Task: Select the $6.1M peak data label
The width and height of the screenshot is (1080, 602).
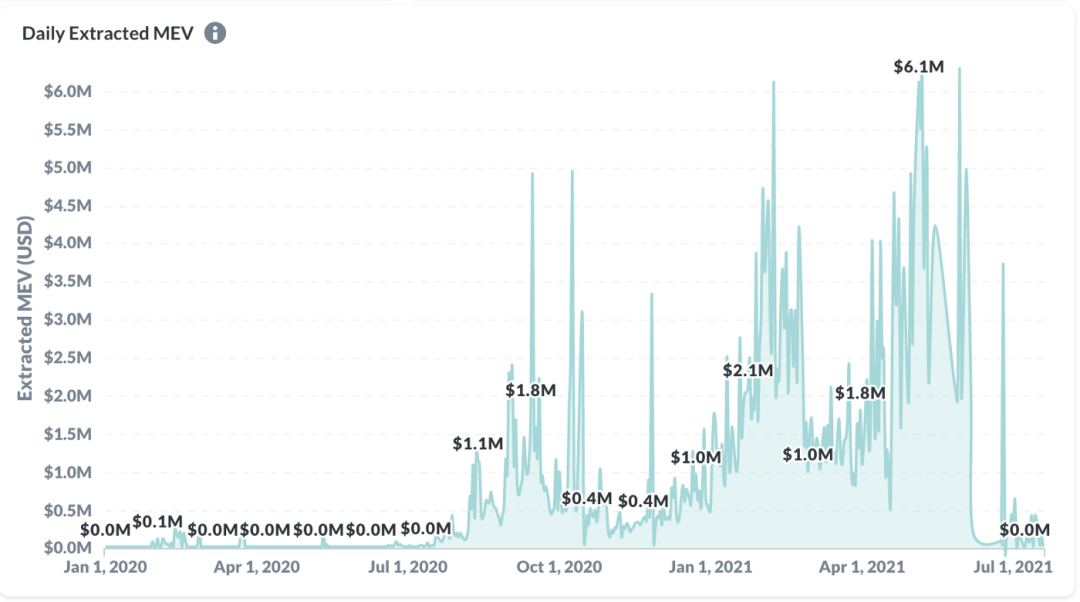Action: click(918, 67)
